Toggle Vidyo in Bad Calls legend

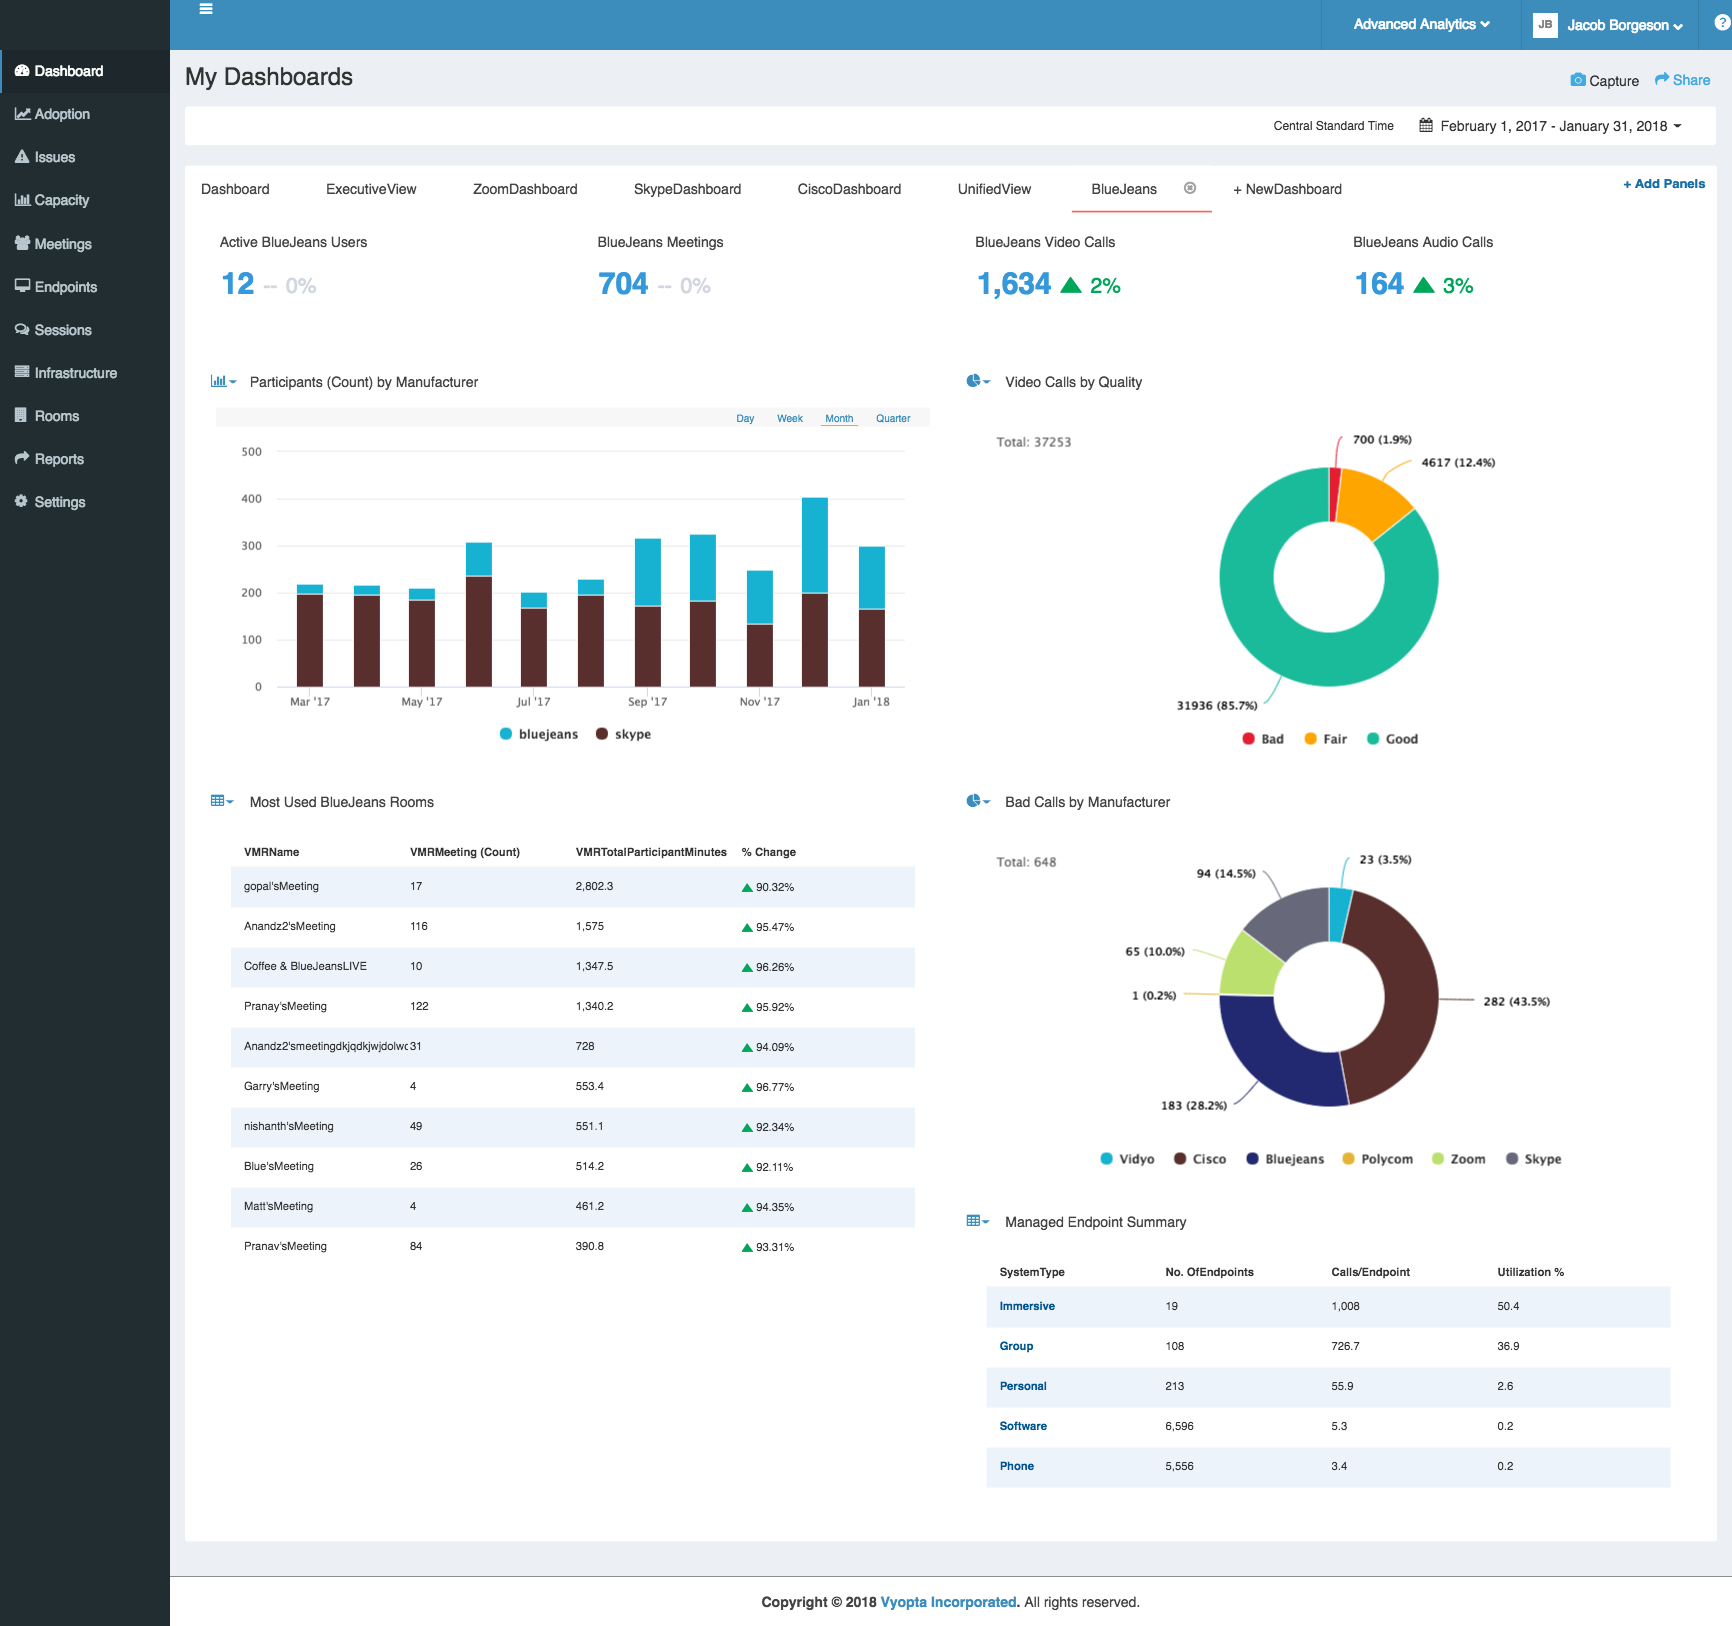coord(1127,1159)
